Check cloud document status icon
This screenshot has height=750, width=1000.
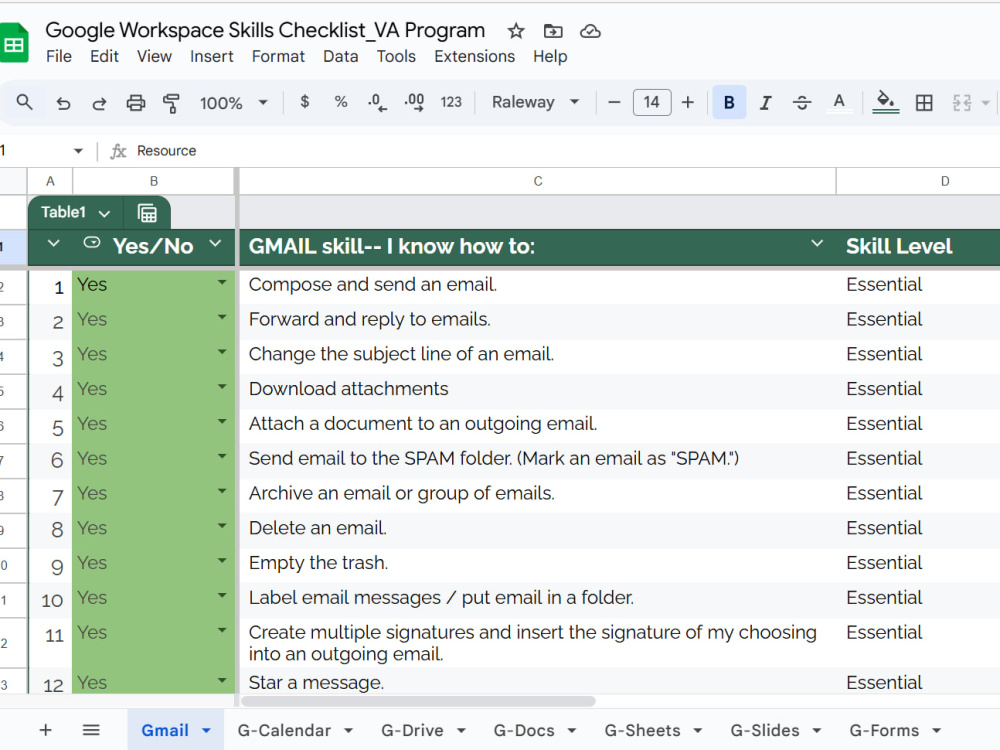click(x=590, y=31)
